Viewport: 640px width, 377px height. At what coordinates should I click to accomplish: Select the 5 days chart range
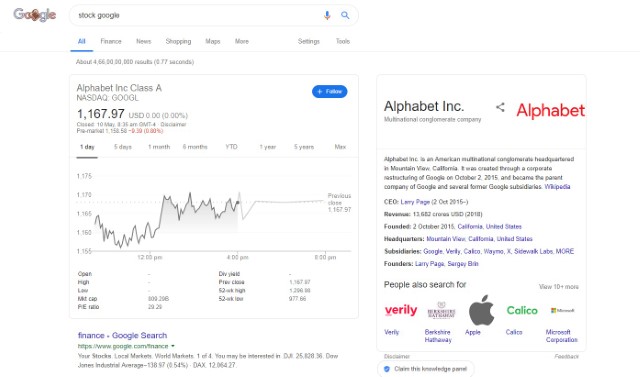click(x=123, y=147)
